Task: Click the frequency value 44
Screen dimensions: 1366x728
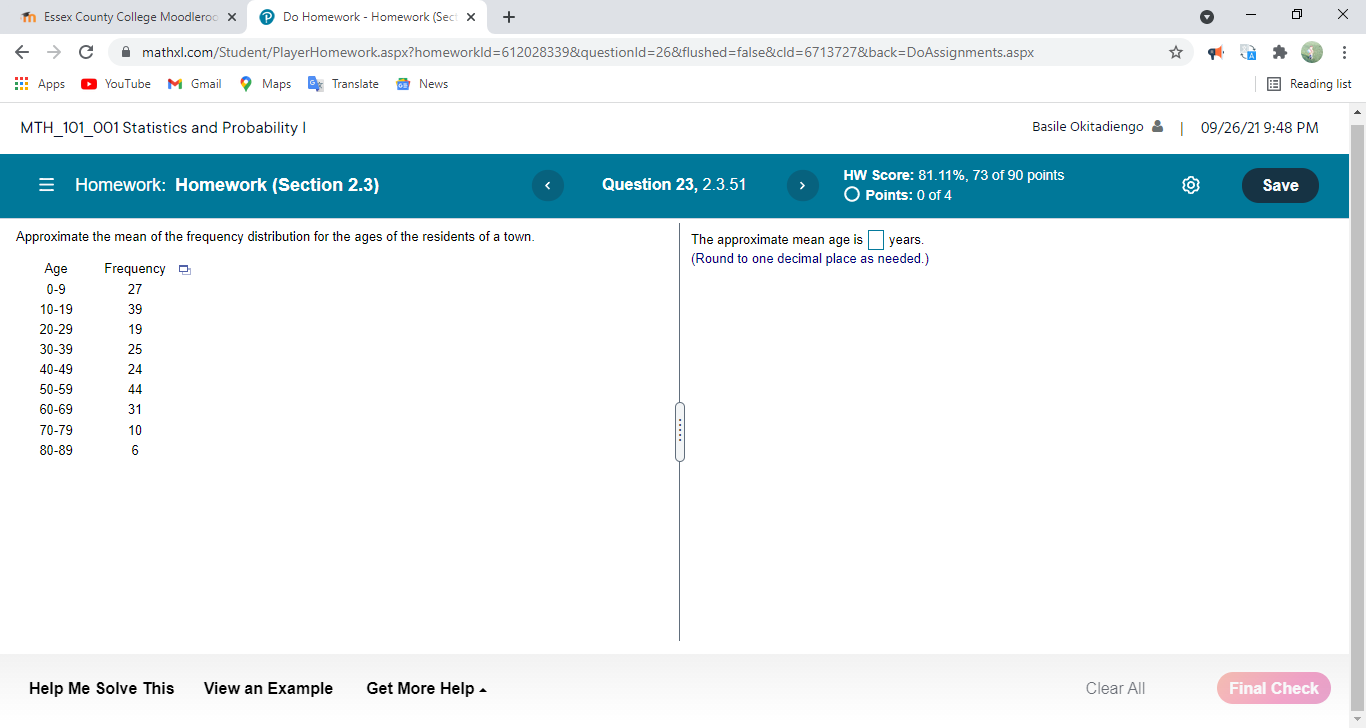Action: (x=135, y=390)
